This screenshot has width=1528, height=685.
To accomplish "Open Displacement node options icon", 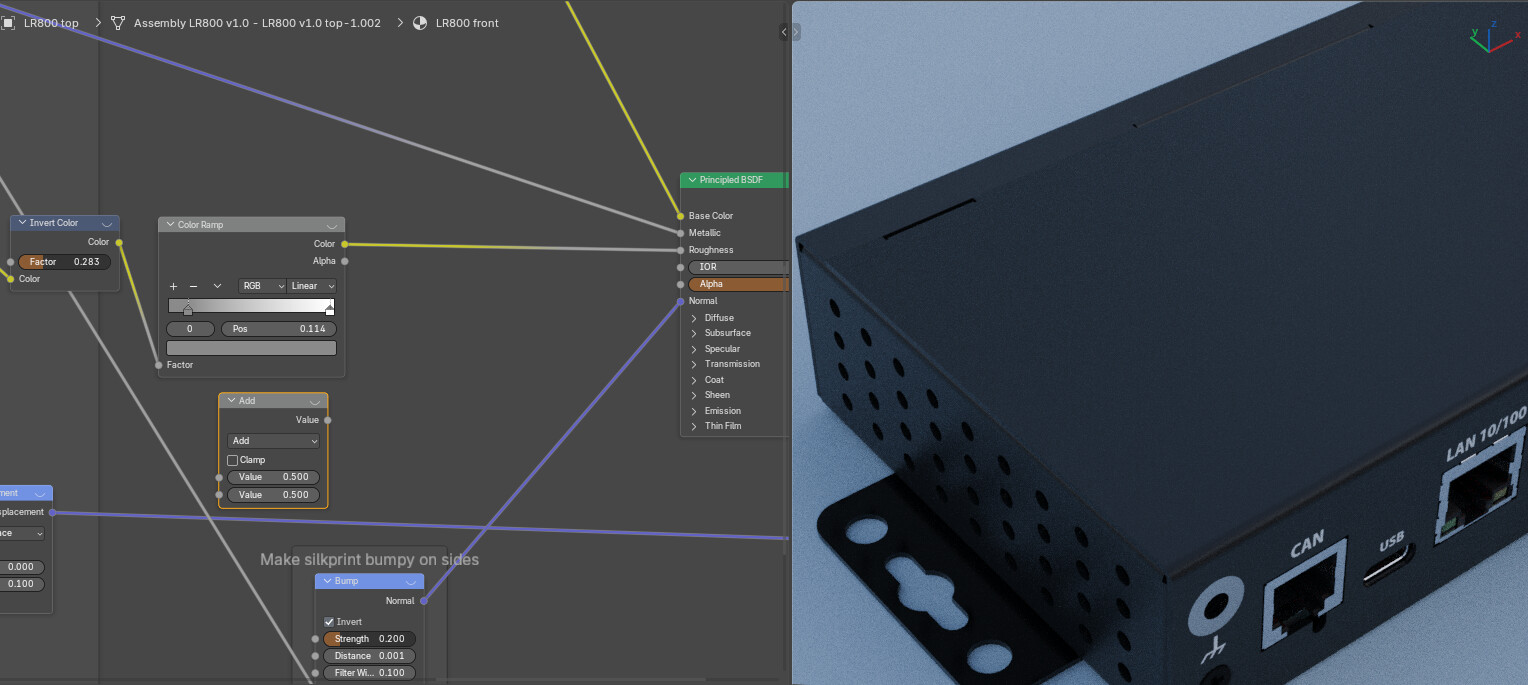I will (x=40, y=494).
